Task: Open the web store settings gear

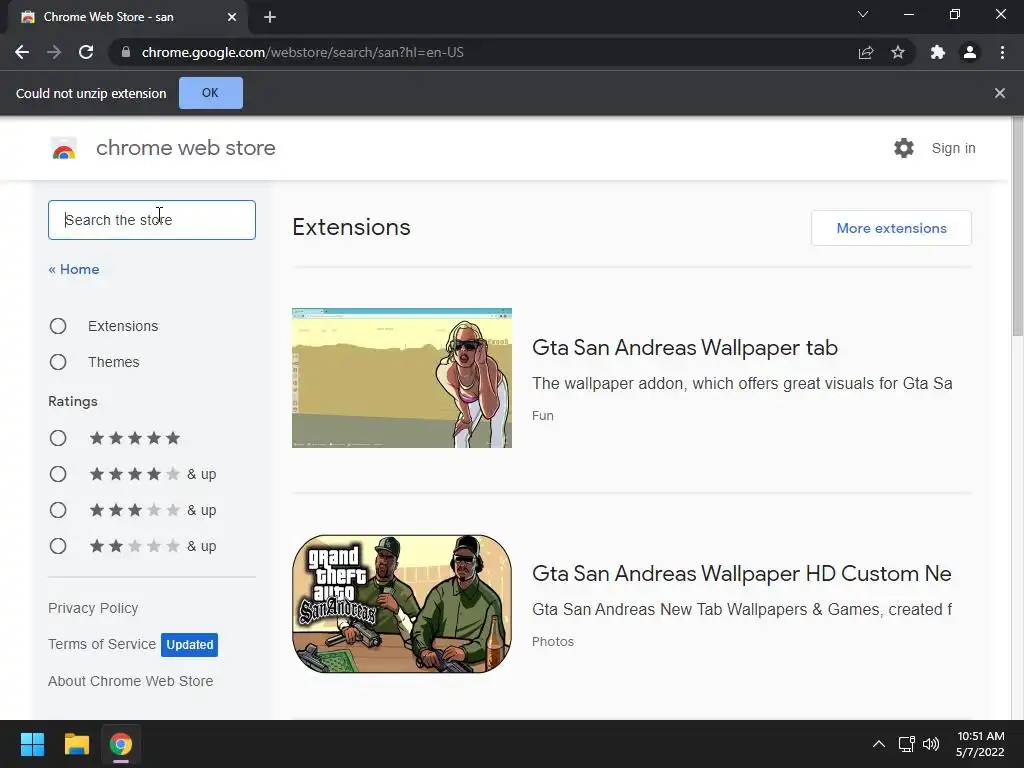Action: [x=904, y=148]
